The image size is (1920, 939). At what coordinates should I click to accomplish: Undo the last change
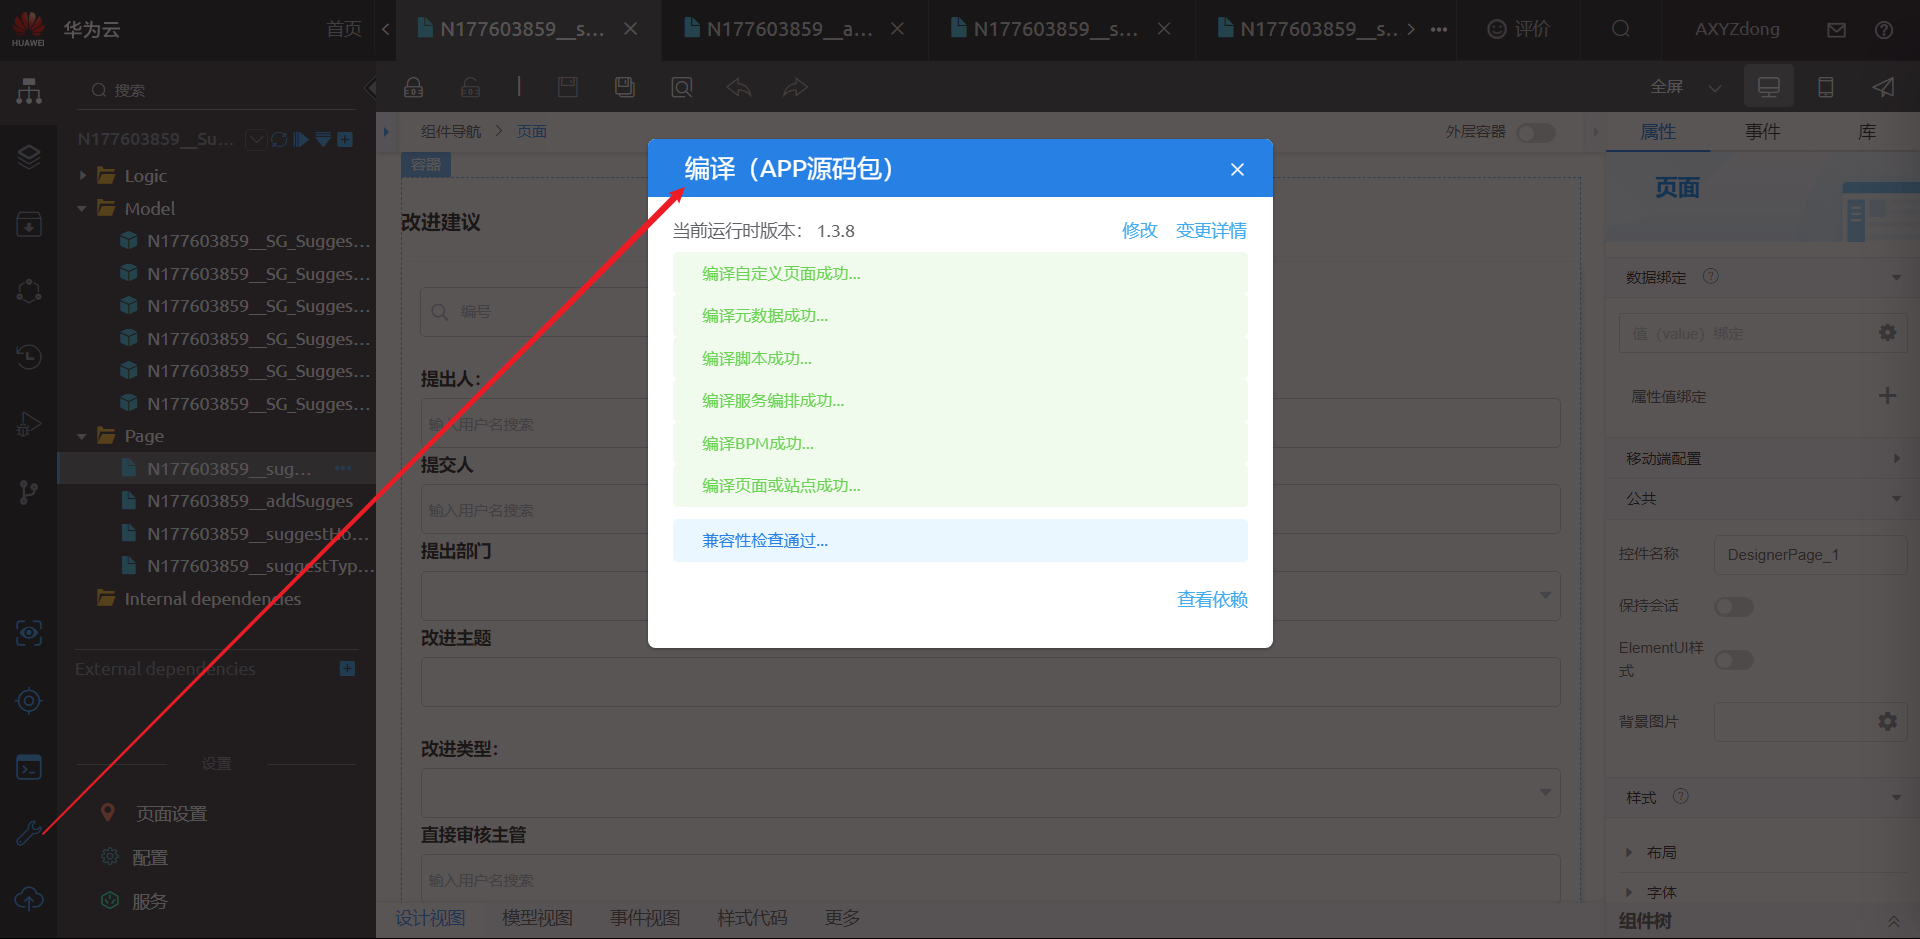pos(739,87)
